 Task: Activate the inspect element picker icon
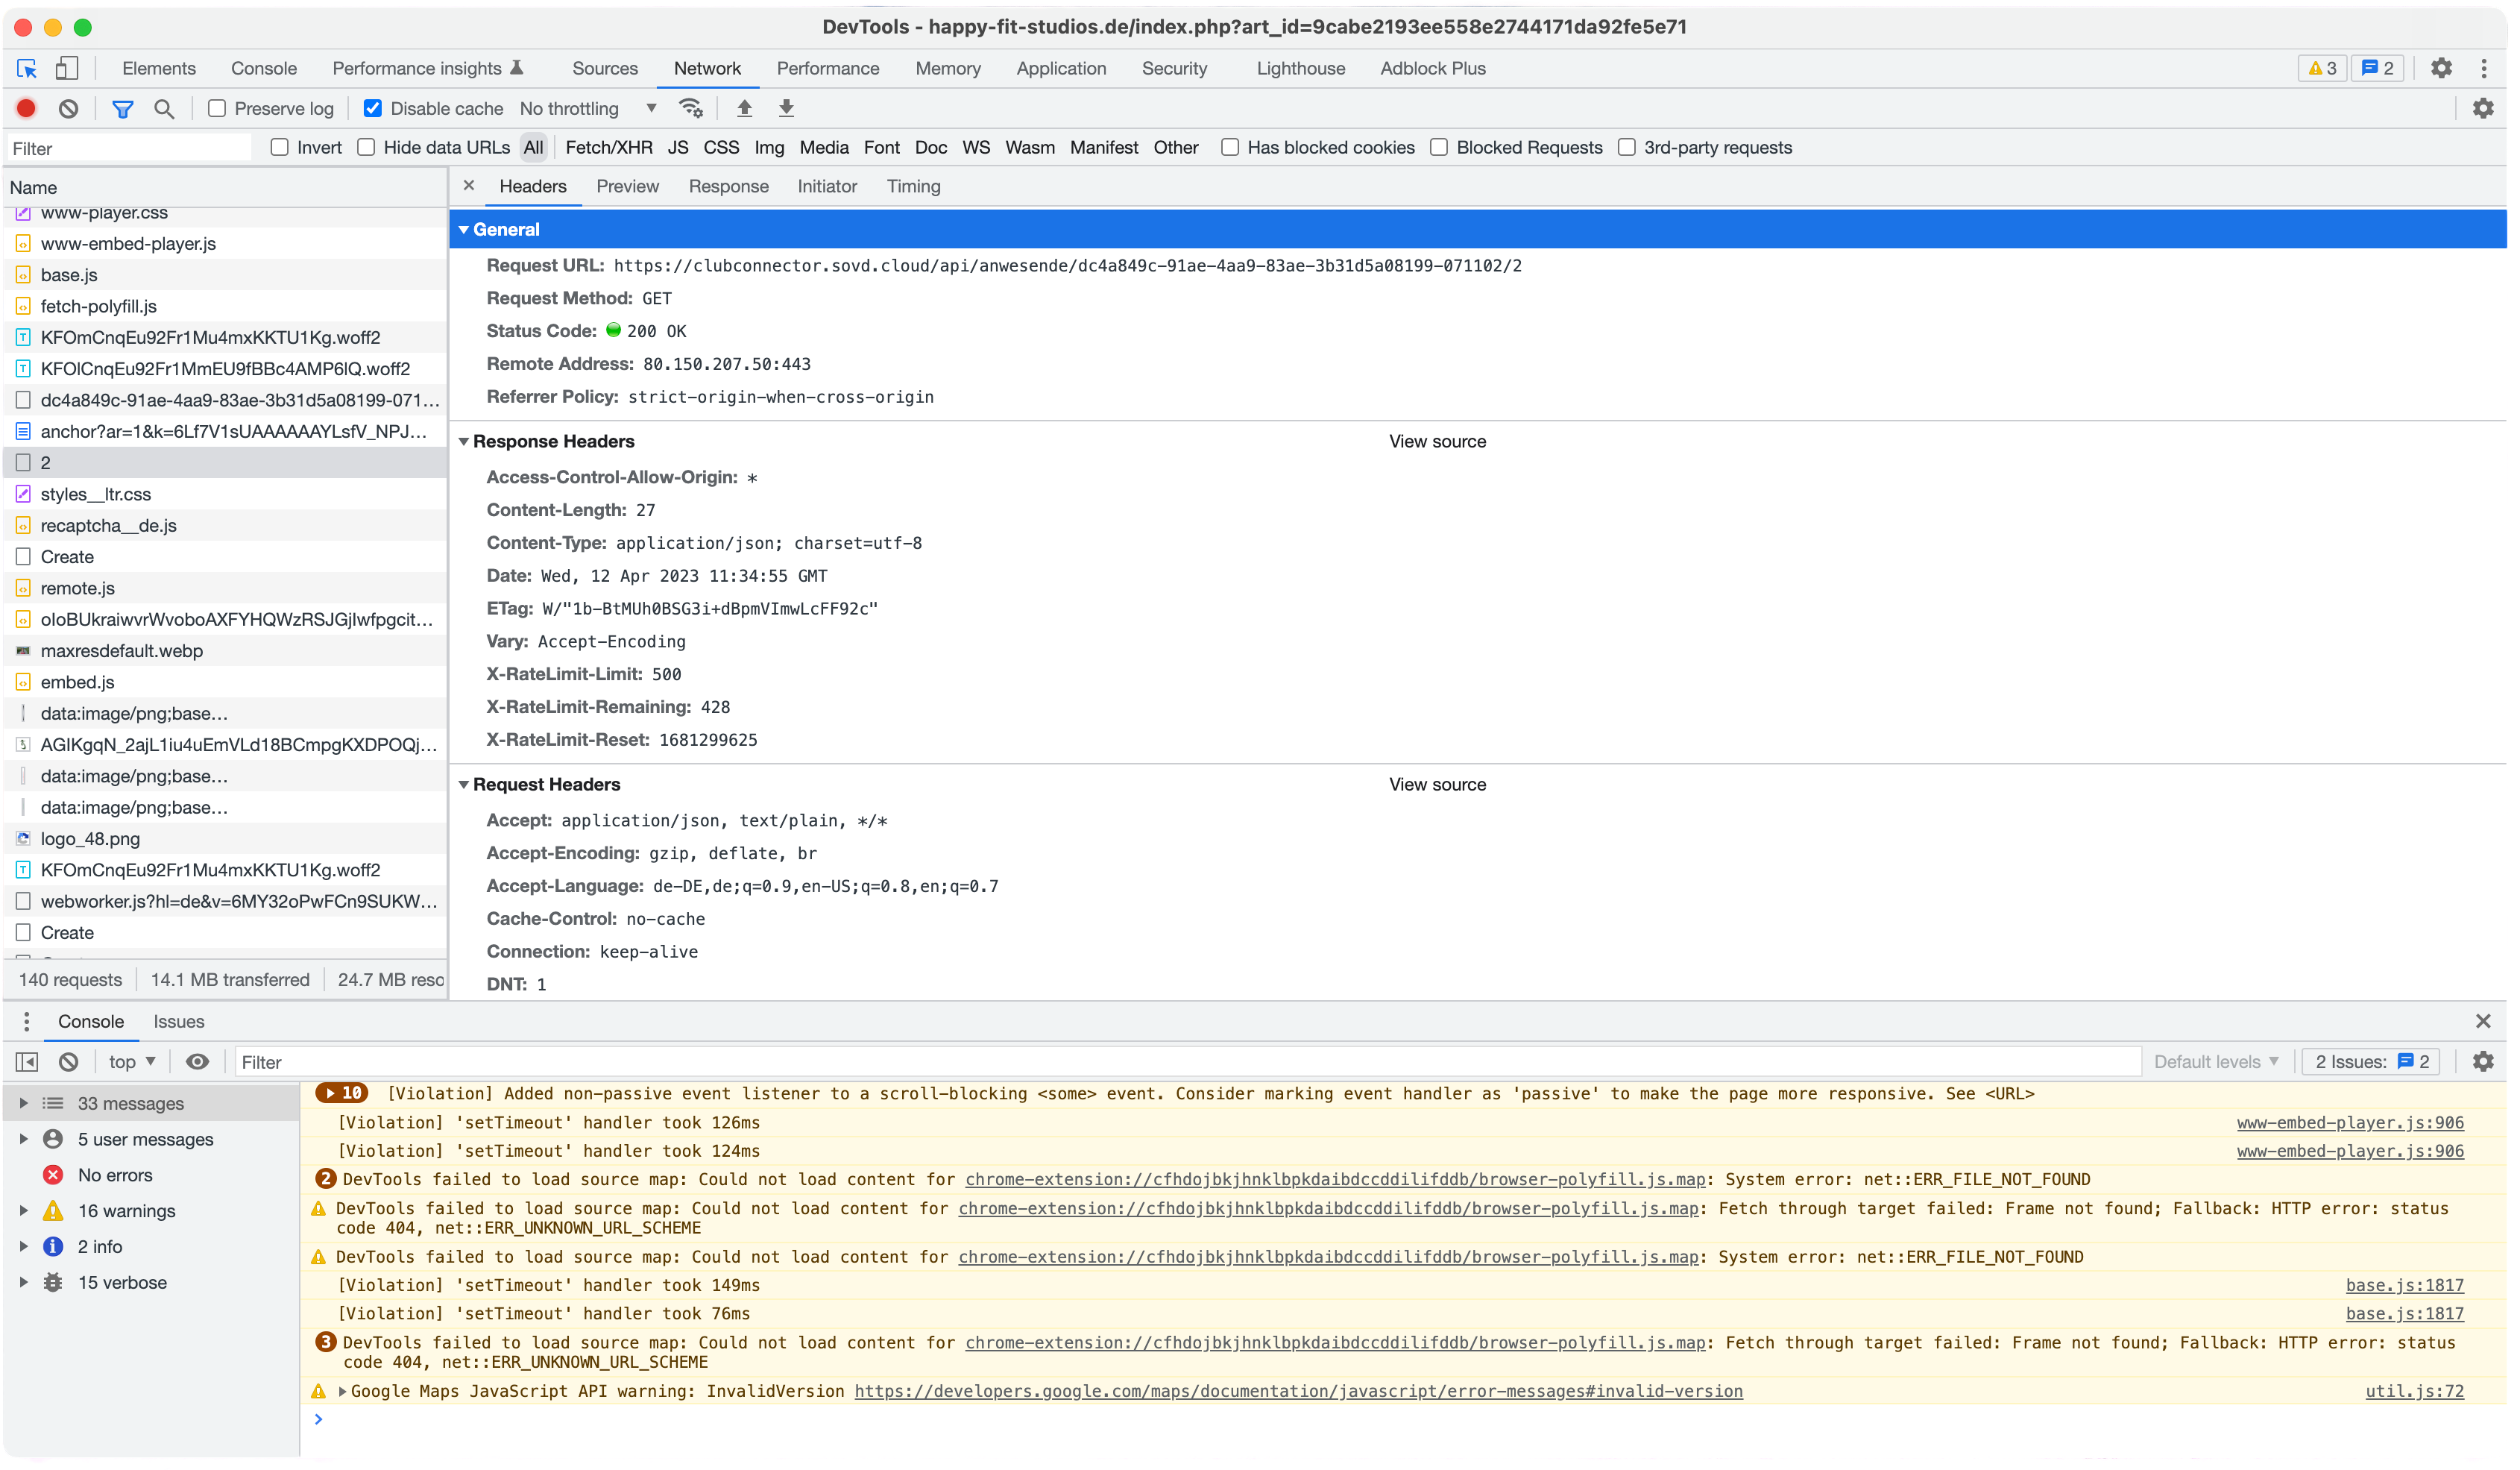(27, 68)
